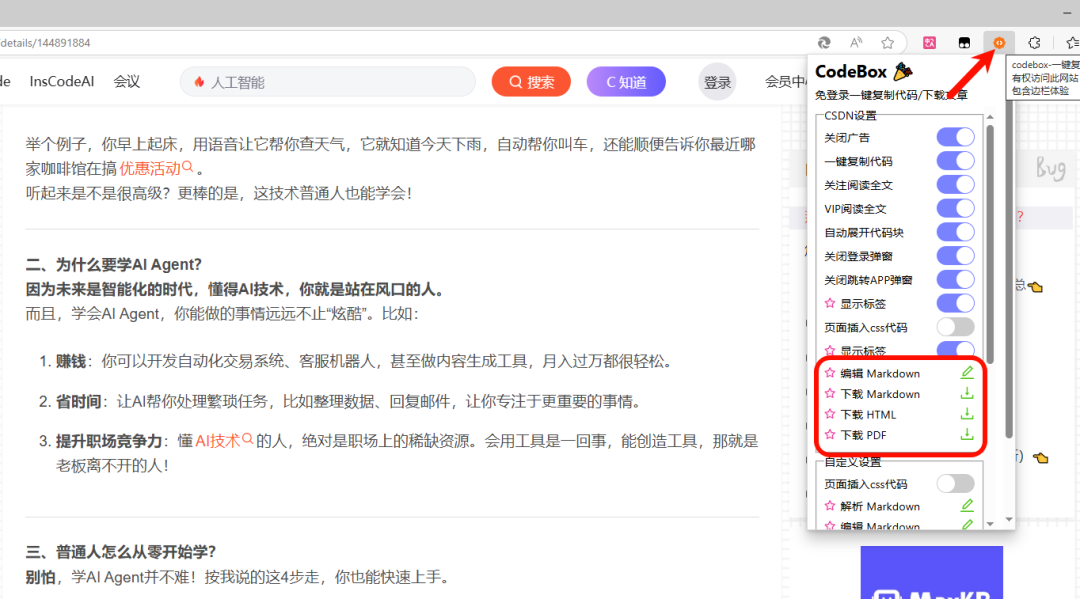Click the orange 搜索 search button
The width and height of the screenshot is (1080, 599).
[531, 81]
